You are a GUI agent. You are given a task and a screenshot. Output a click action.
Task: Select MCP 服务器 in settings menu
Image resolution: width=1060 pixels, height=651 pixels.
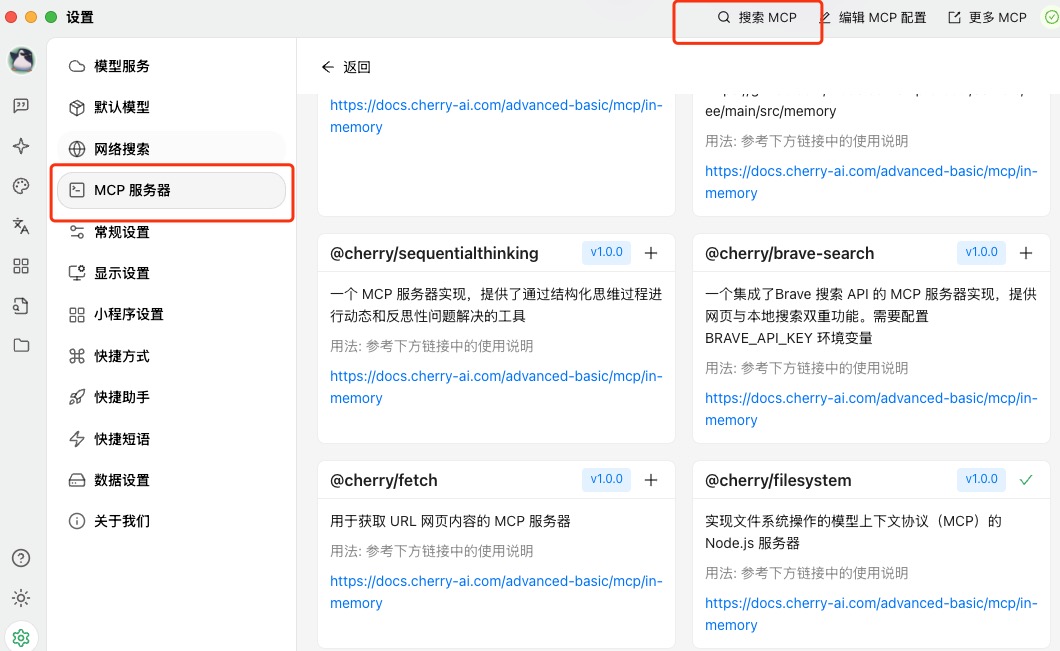(x=172, y=191)
